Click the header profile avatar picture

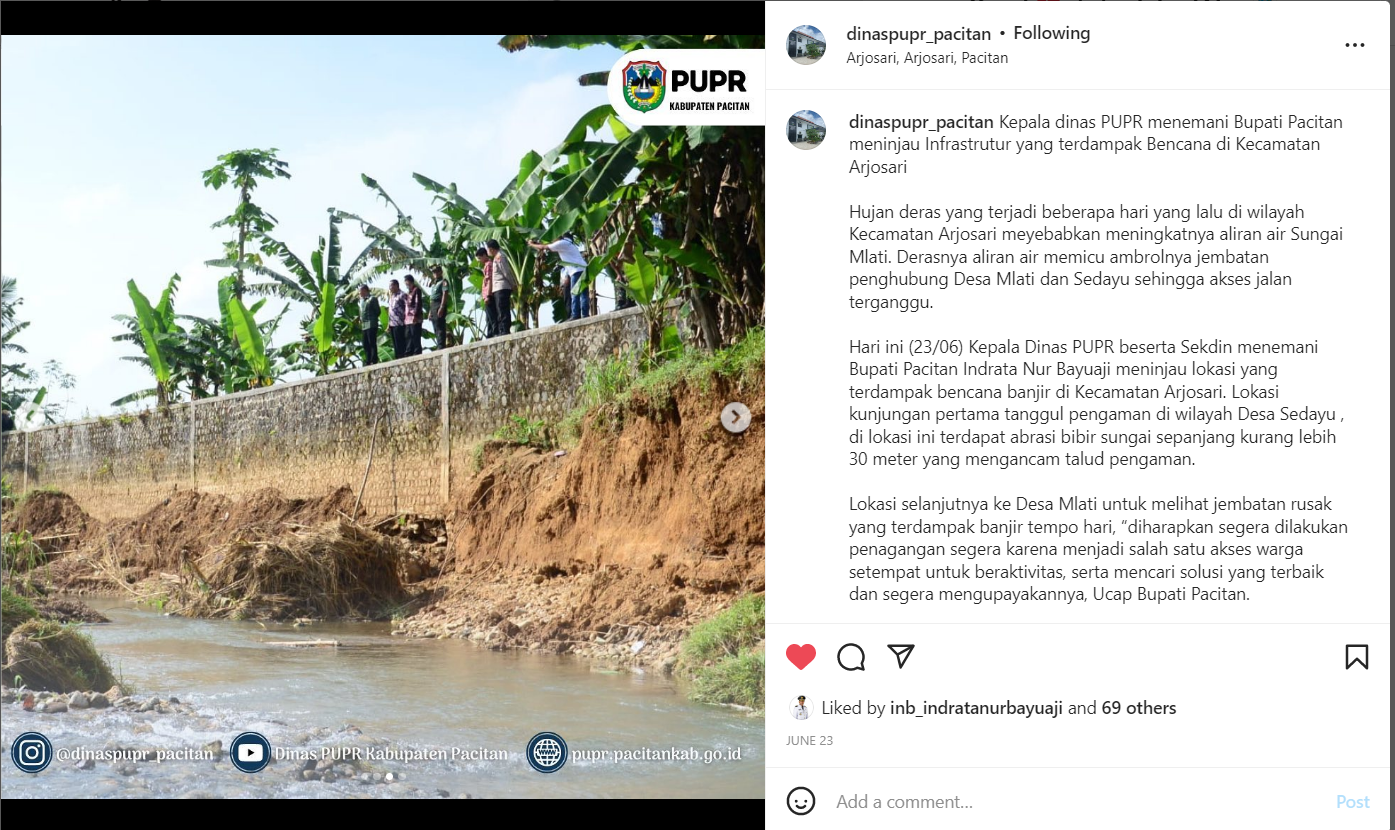(x=806, y=45)
